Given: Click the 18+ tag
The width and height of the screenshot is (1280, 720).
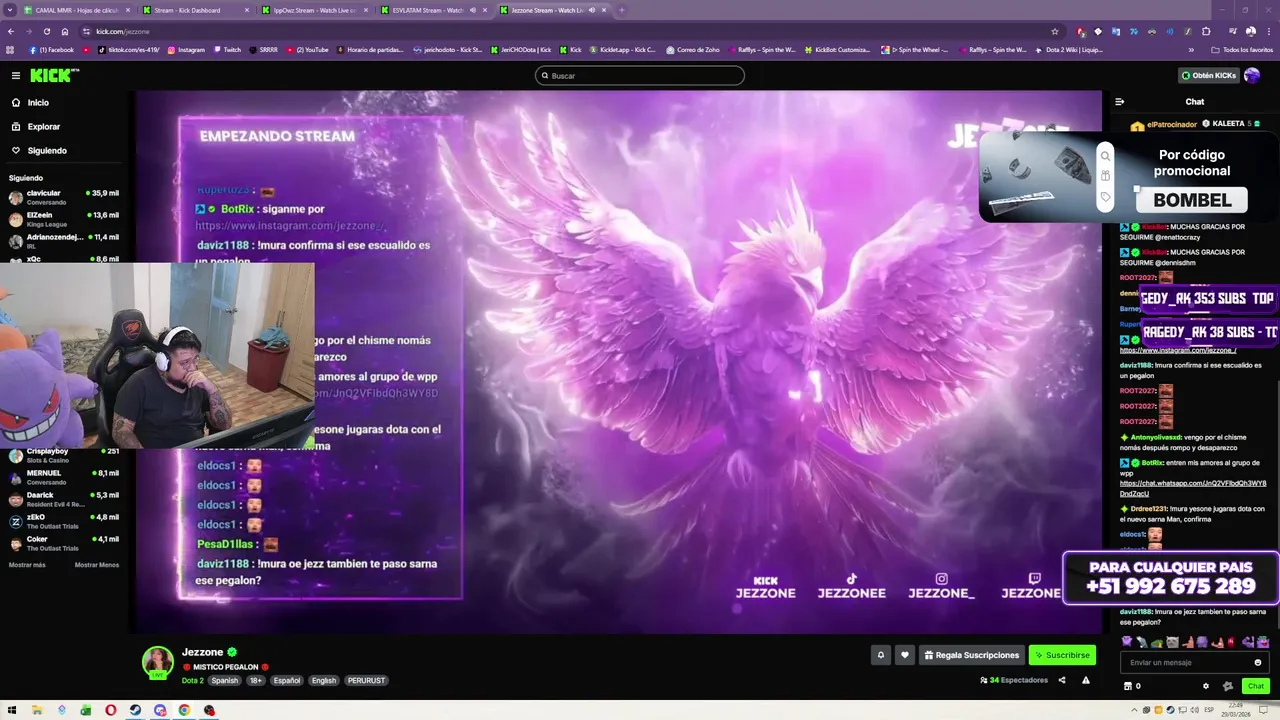Looking at the screenshot, I should pyautogui.click(x=255, y=680).
